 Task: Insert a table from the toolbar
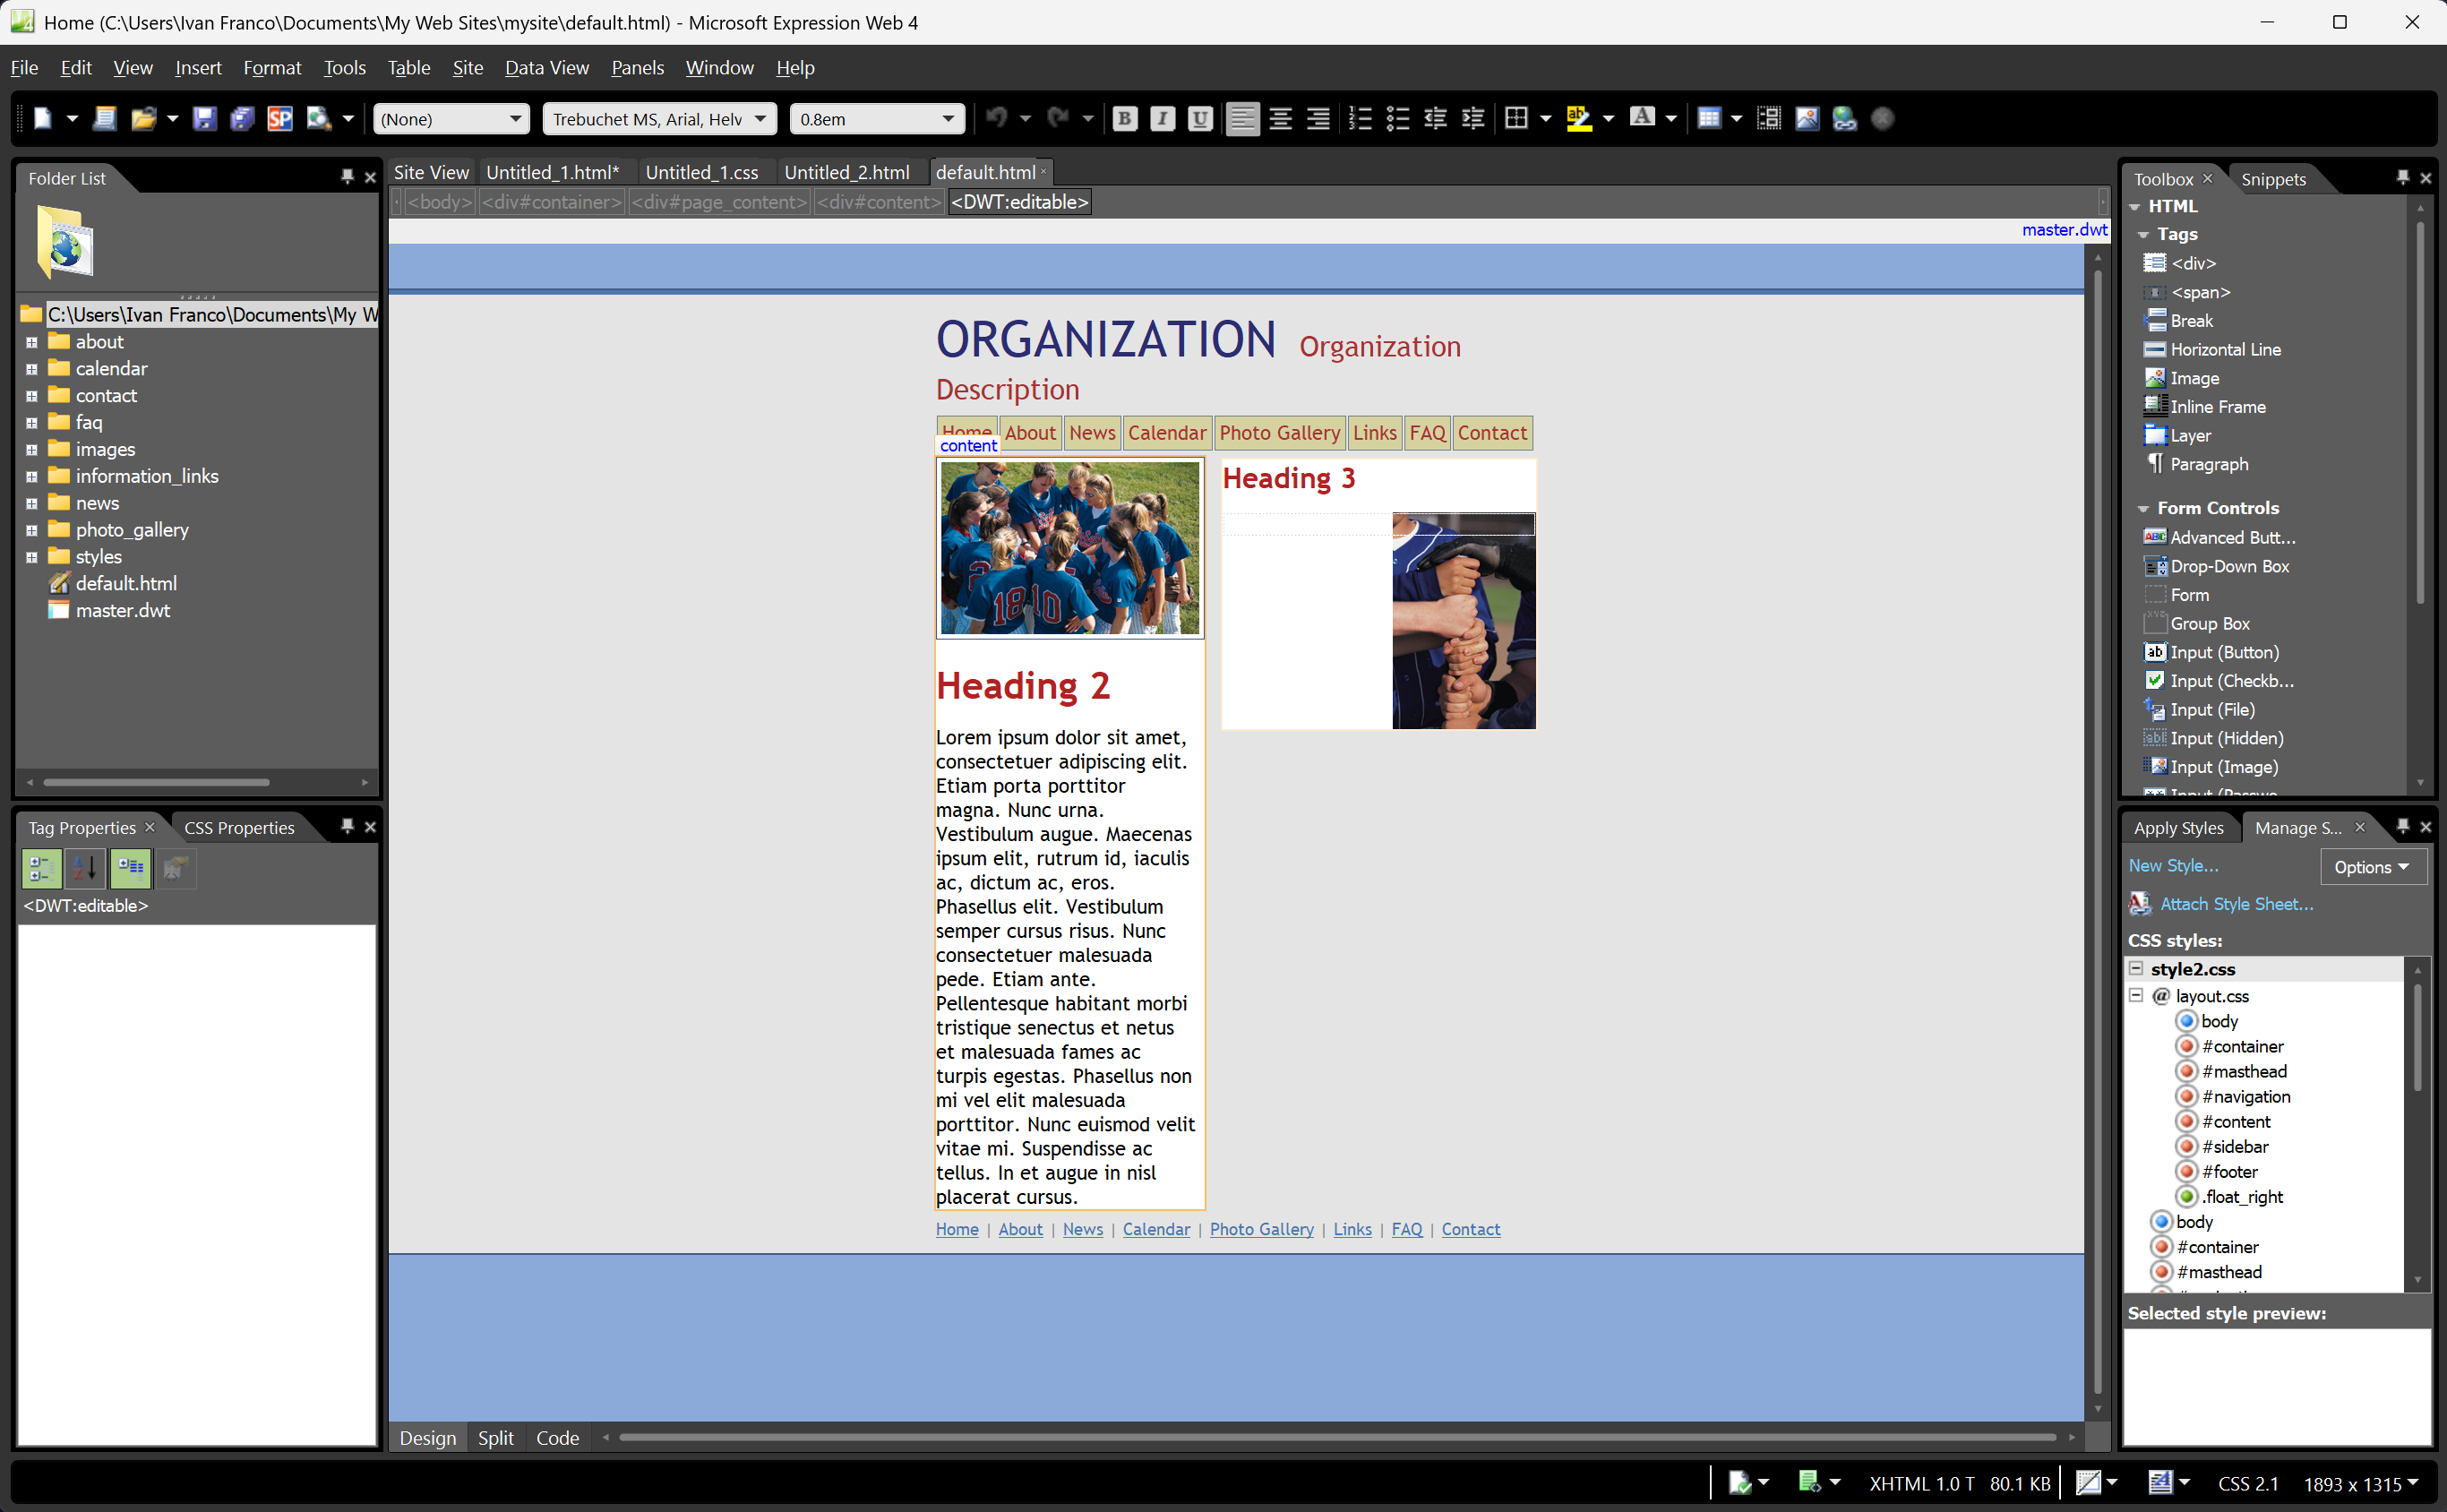point(1709,119)
